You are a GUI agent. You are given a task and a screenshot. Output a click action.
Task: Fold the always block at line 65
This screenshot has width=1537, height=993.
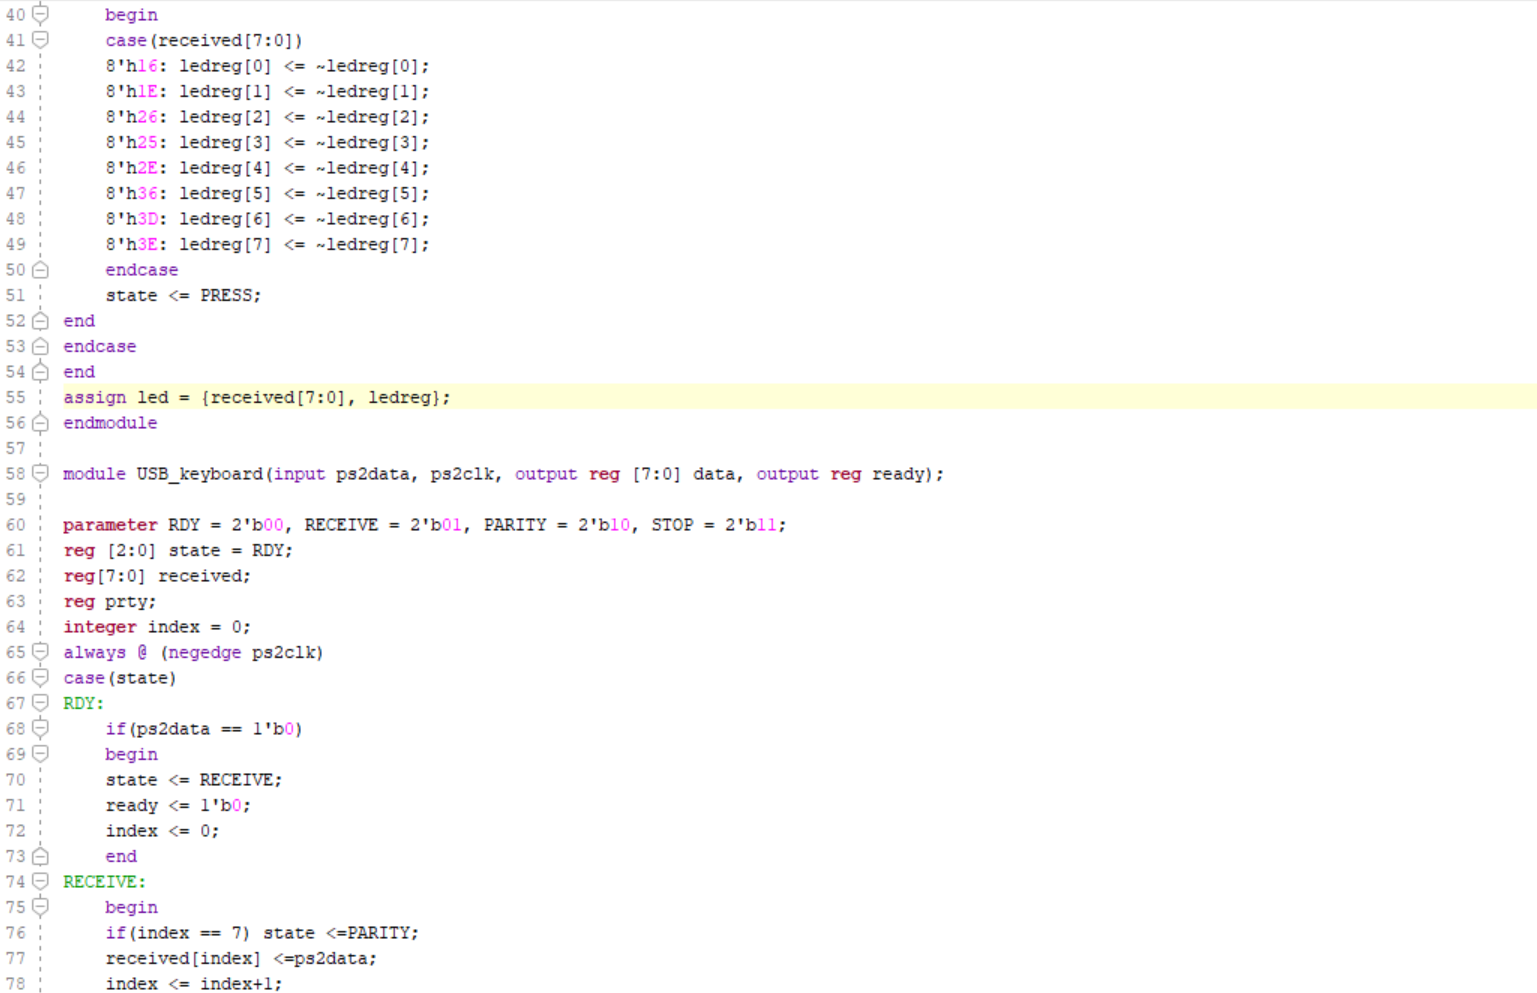point(40,652)
